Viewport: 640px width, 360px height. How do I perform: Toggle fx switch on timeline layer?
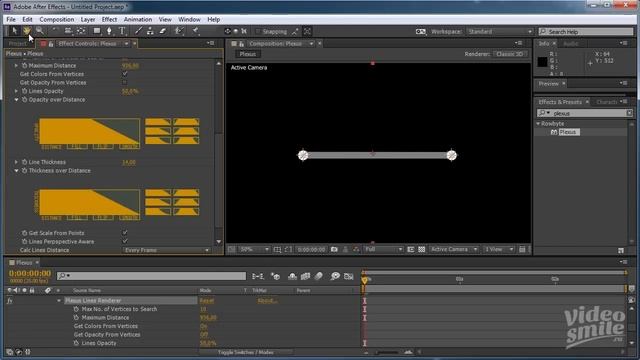[10, 300]
